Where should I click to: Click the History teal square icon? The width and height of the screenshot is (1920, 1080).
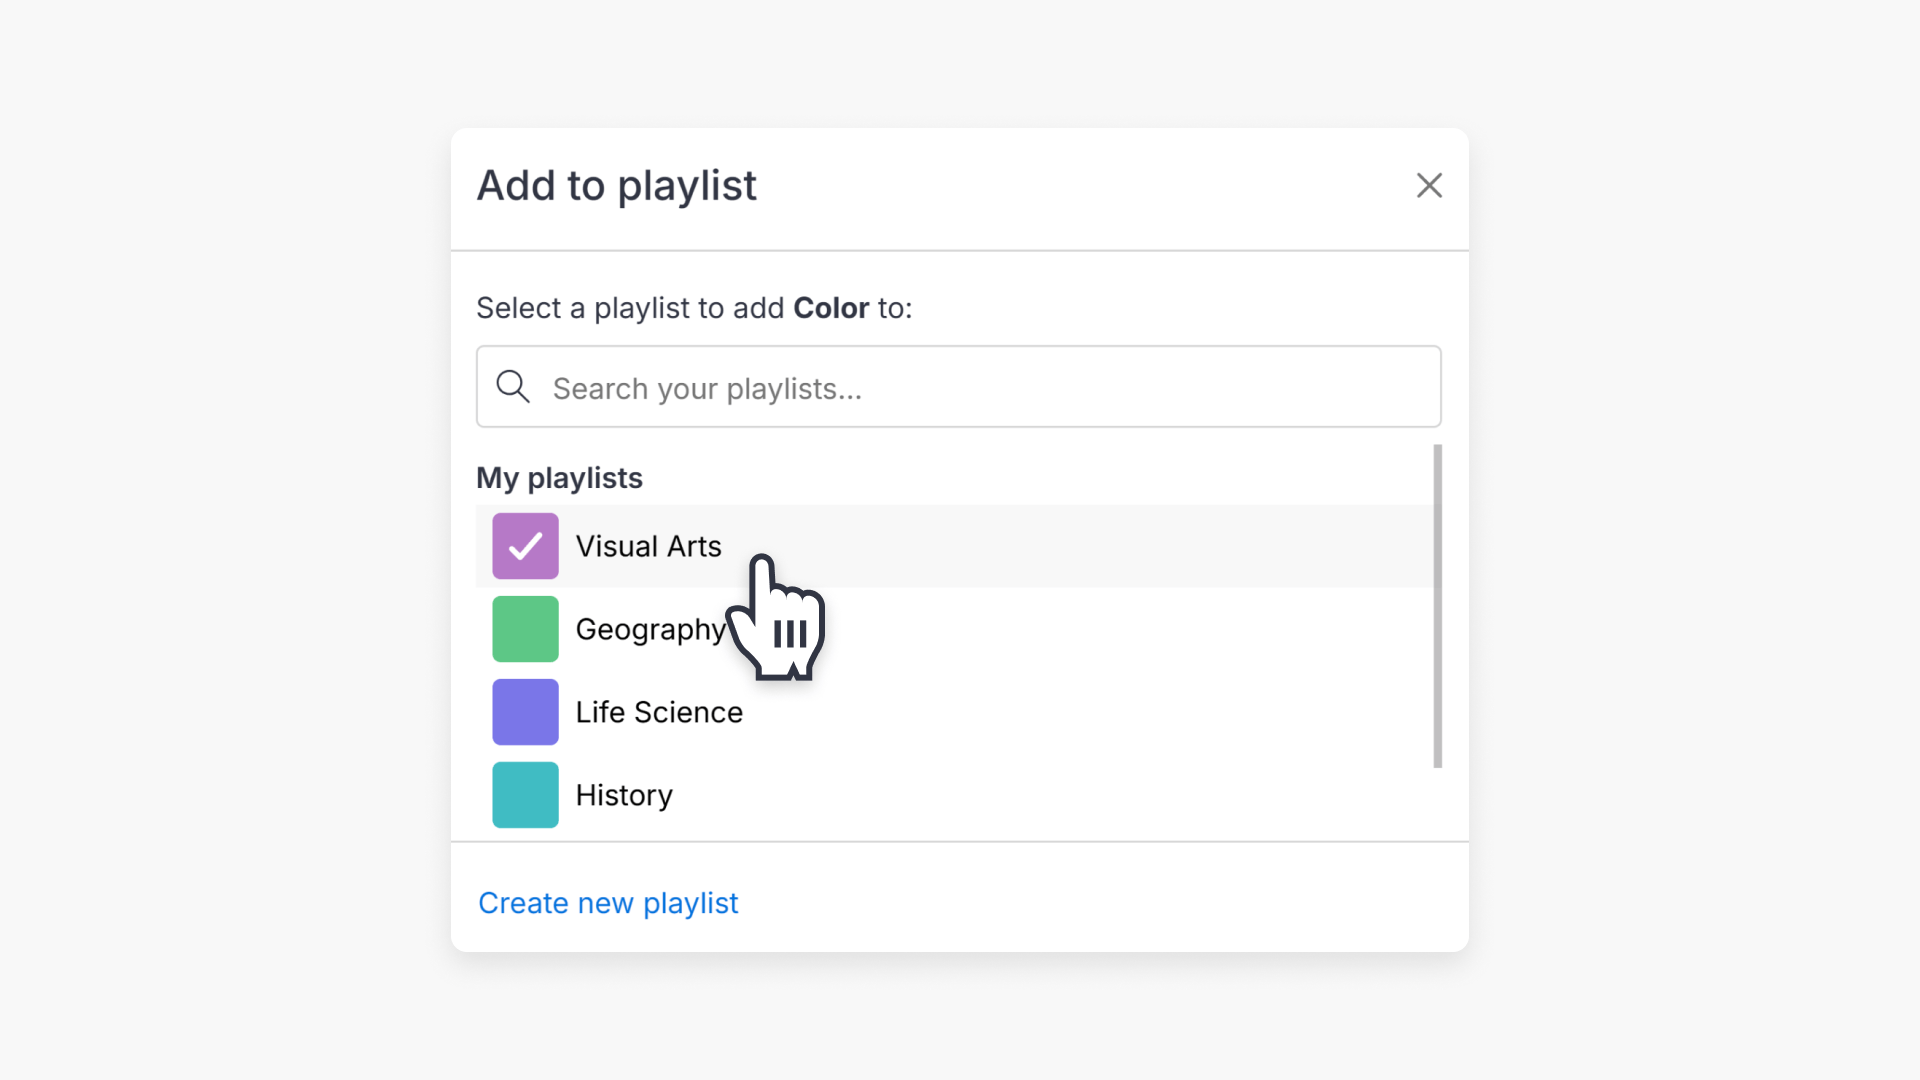pyautogui.click(x=524, y=795)
